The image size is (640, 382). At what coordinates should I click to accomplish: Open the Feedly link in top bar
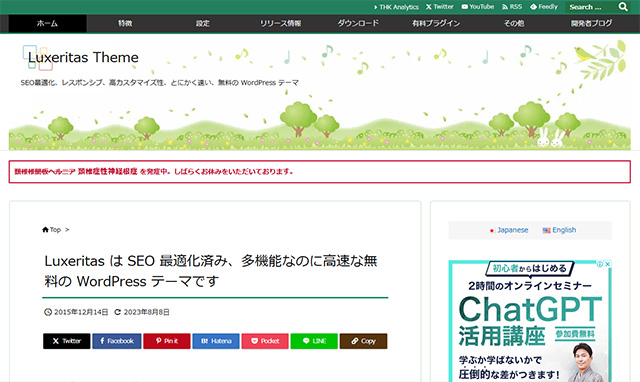point(544,7)
